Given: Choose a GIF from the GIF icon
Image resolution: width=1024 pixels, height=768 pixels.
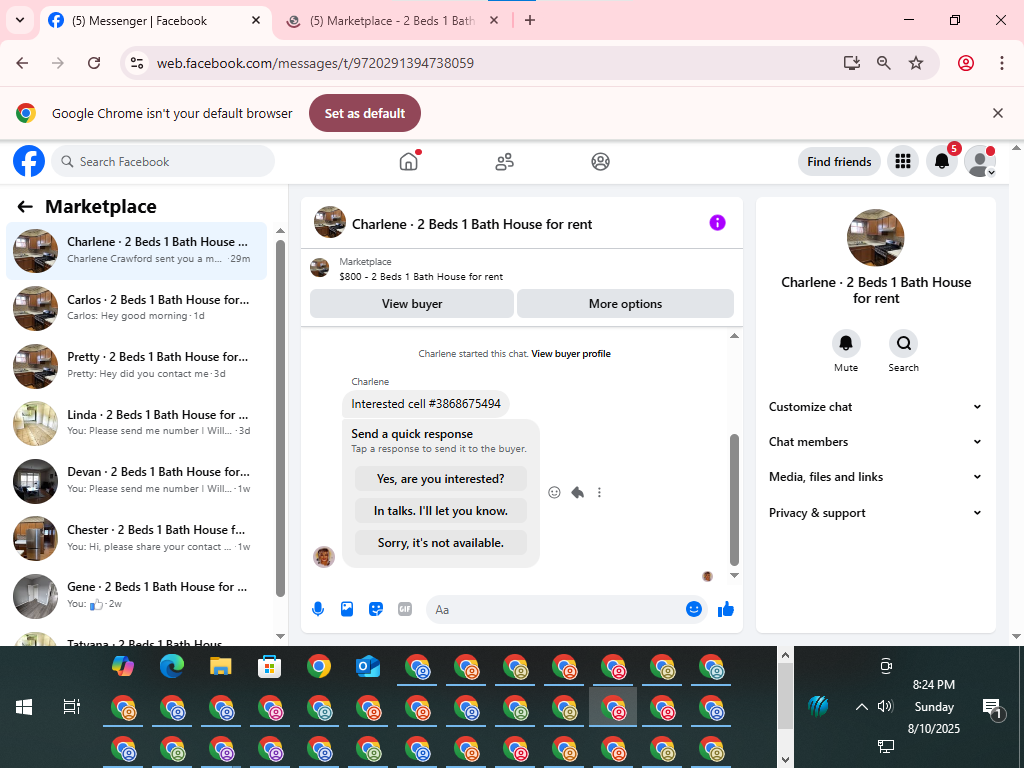Looking at the screenshot, I should point(405,609).
